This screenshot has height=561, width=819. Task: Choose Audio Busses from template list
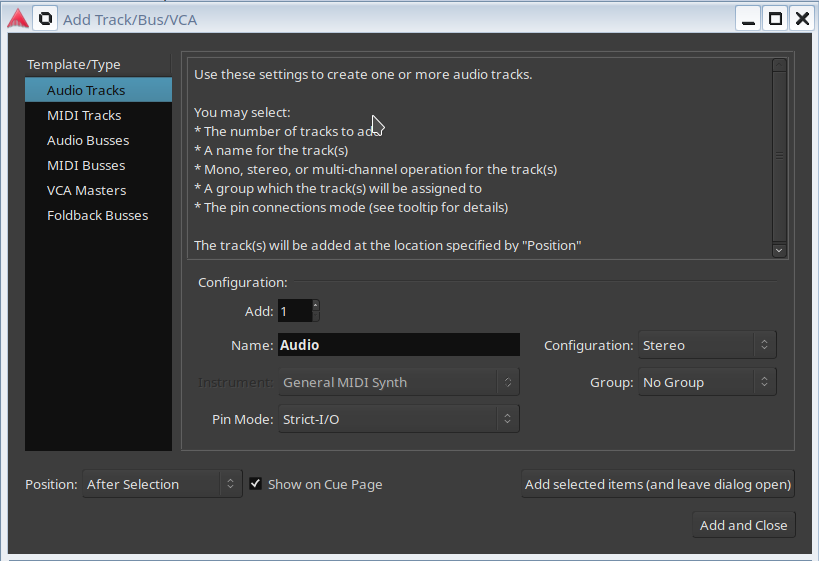pos(88,140)
